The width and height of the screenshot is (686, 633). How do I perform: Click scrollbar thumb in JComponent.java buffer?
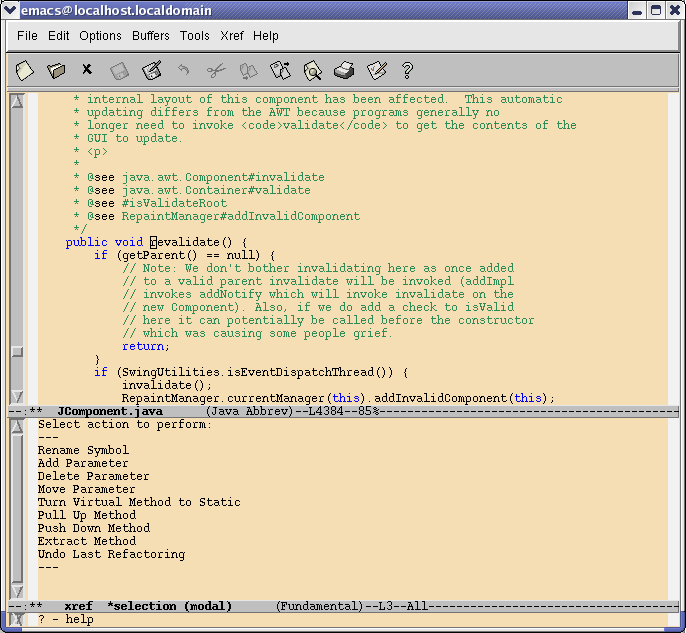pyautogui.click(x=17, y=352)
